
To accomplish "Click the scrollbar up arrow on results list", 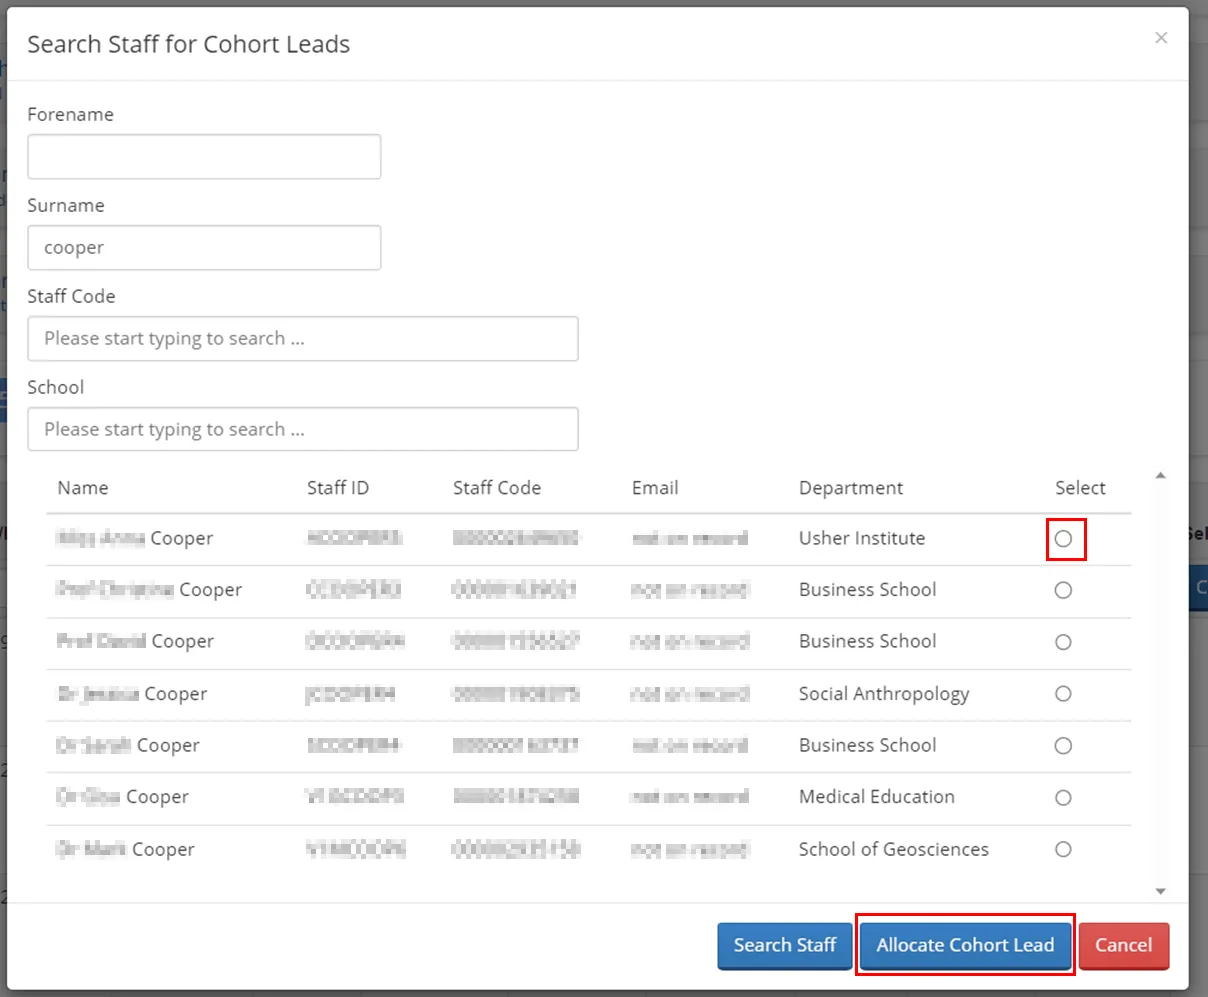I will [1161, 477].
